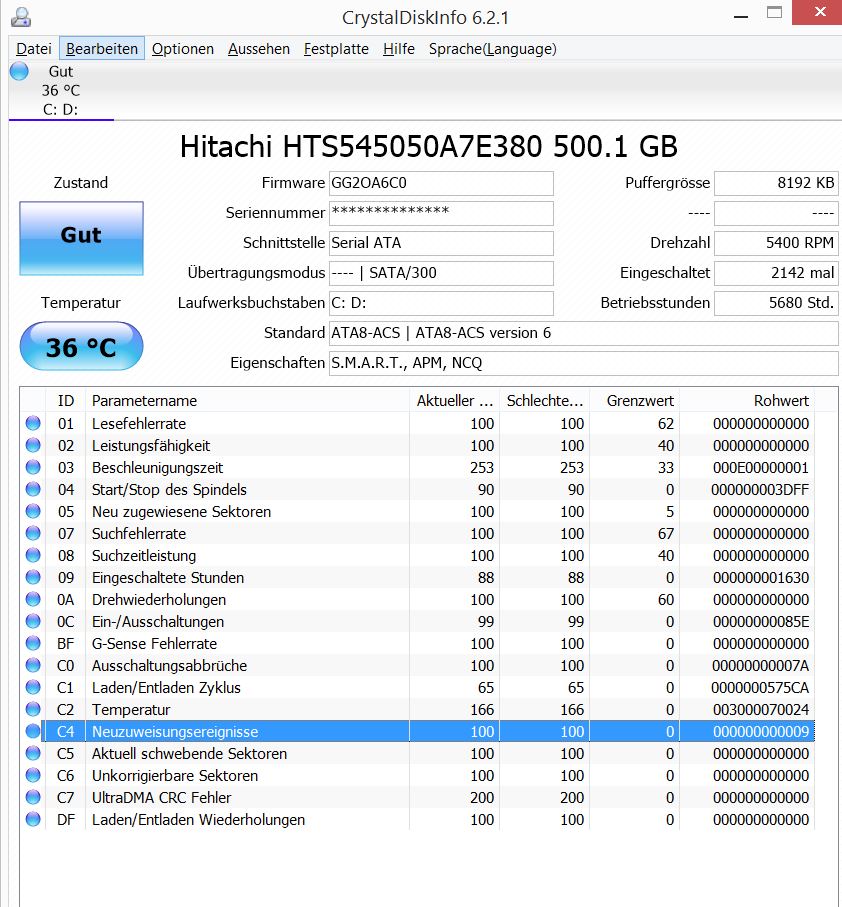Screen dimensions: 842x907
Task: Click the Laufwerksbuchstaben field
Action: pos(441,303)
